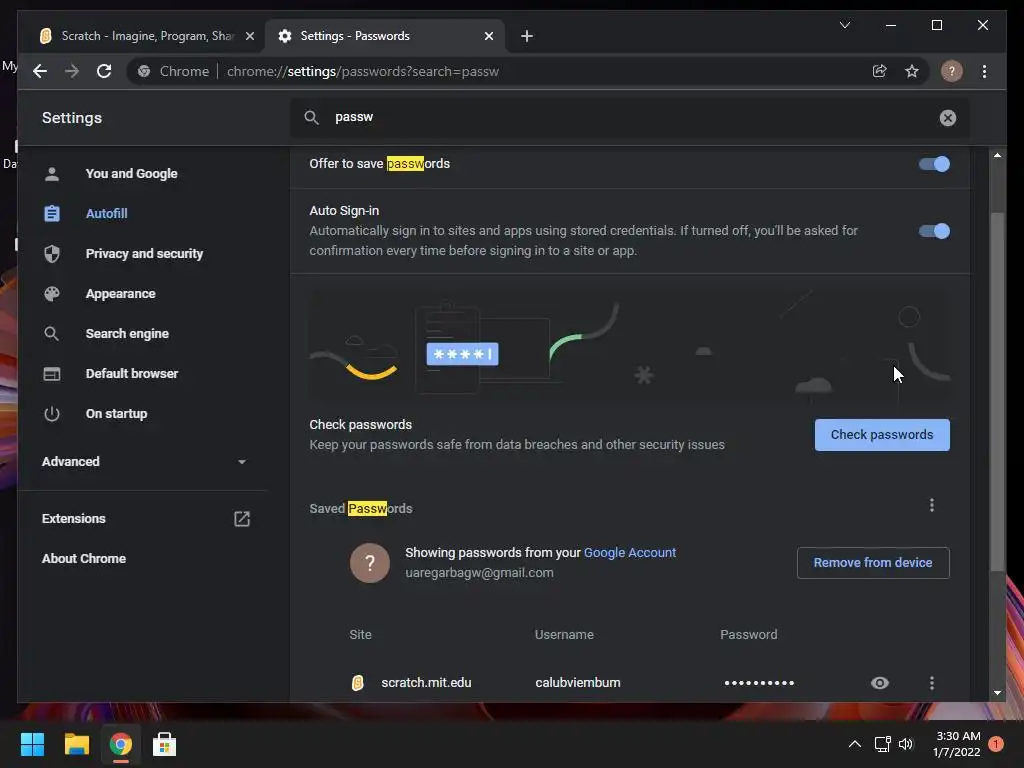The width and height of the screenshot is (1024, 768).
Task: Click the masked password dots for scratch.mit.edu
Action: [759, 682]
